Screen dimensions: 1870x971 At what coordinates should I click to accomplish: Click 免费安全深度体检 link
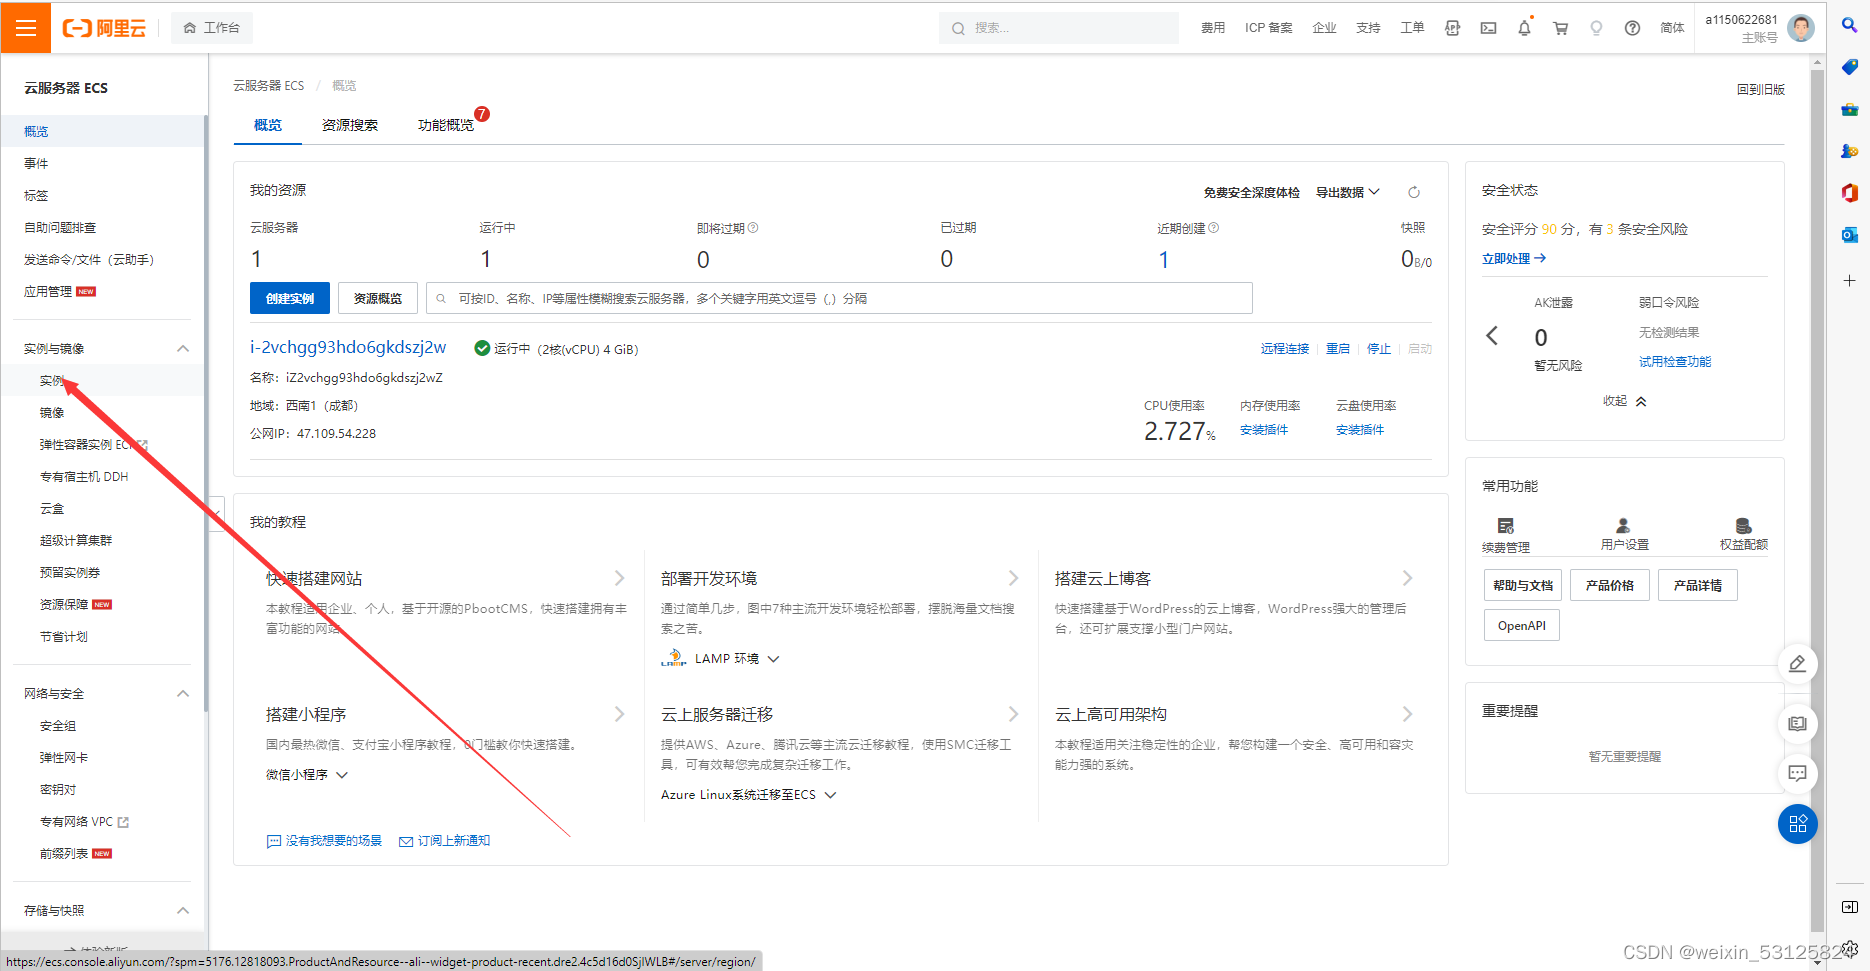pos(1251,192)
